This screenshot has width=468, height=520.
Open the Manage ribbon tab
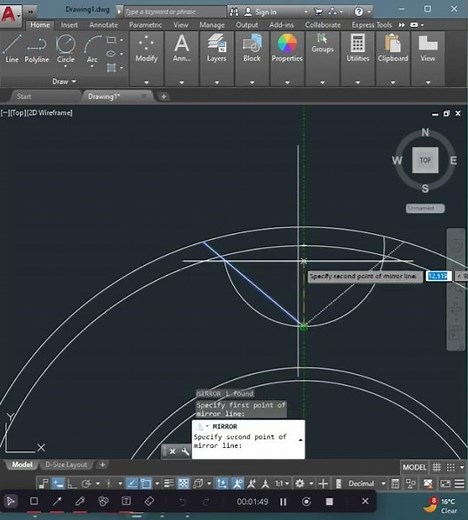[212, 25]
